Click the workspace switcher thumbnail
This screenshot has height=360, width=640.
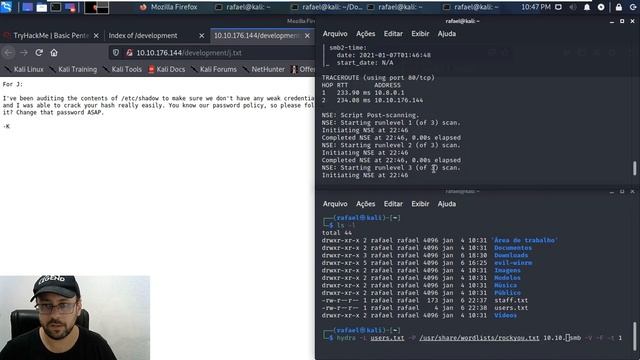(x=97, y=7)
